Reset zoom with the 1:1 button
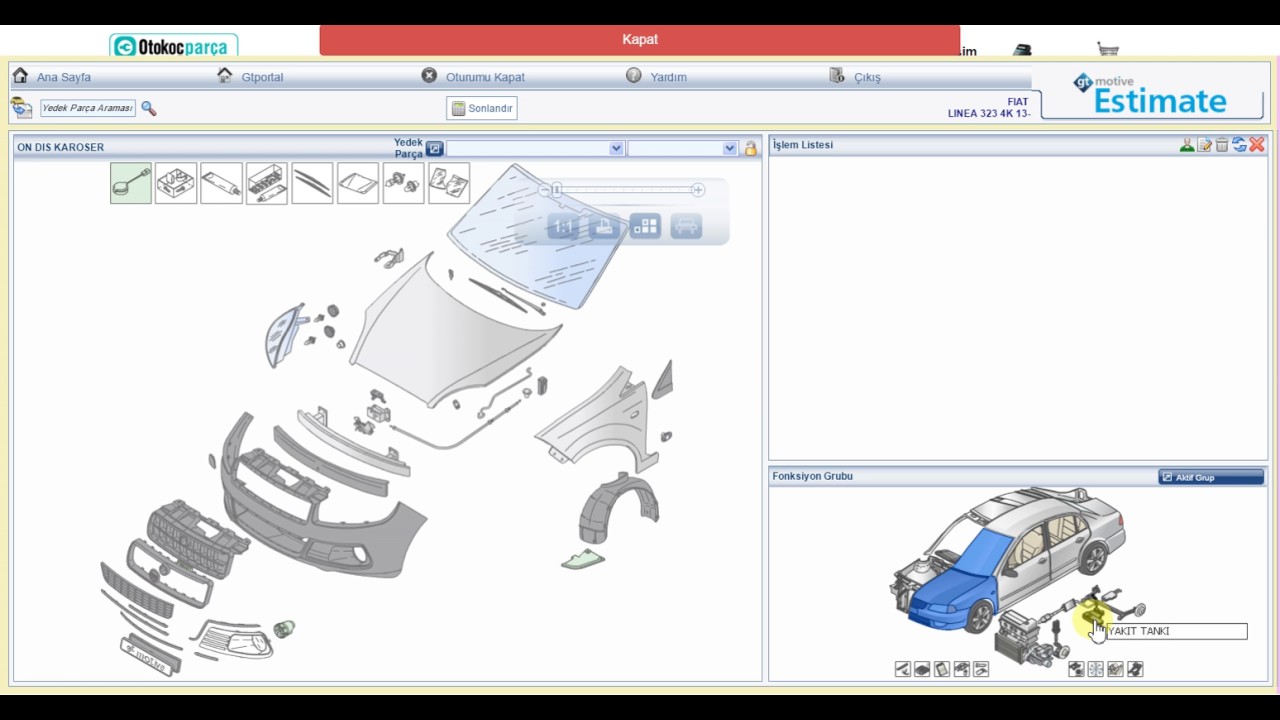 [x=564, y=227]
